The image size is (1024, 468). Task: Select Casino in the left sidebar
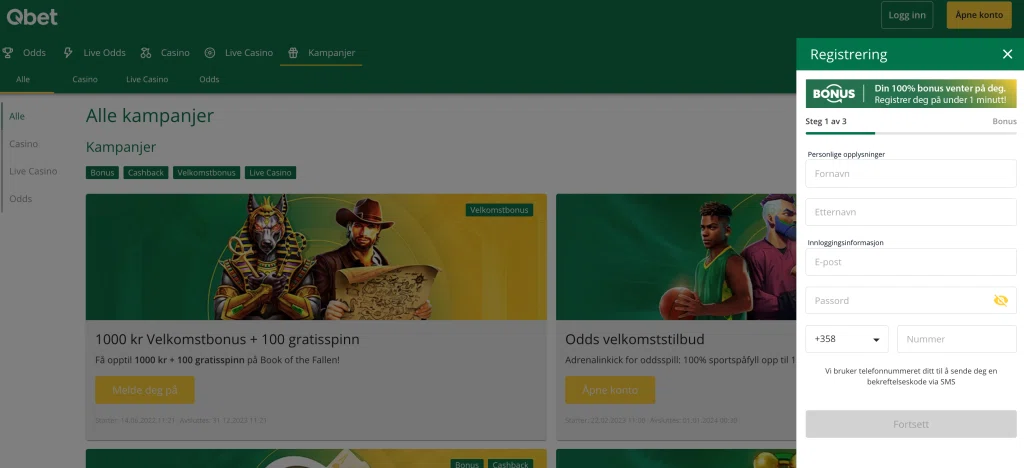(24, 144)
